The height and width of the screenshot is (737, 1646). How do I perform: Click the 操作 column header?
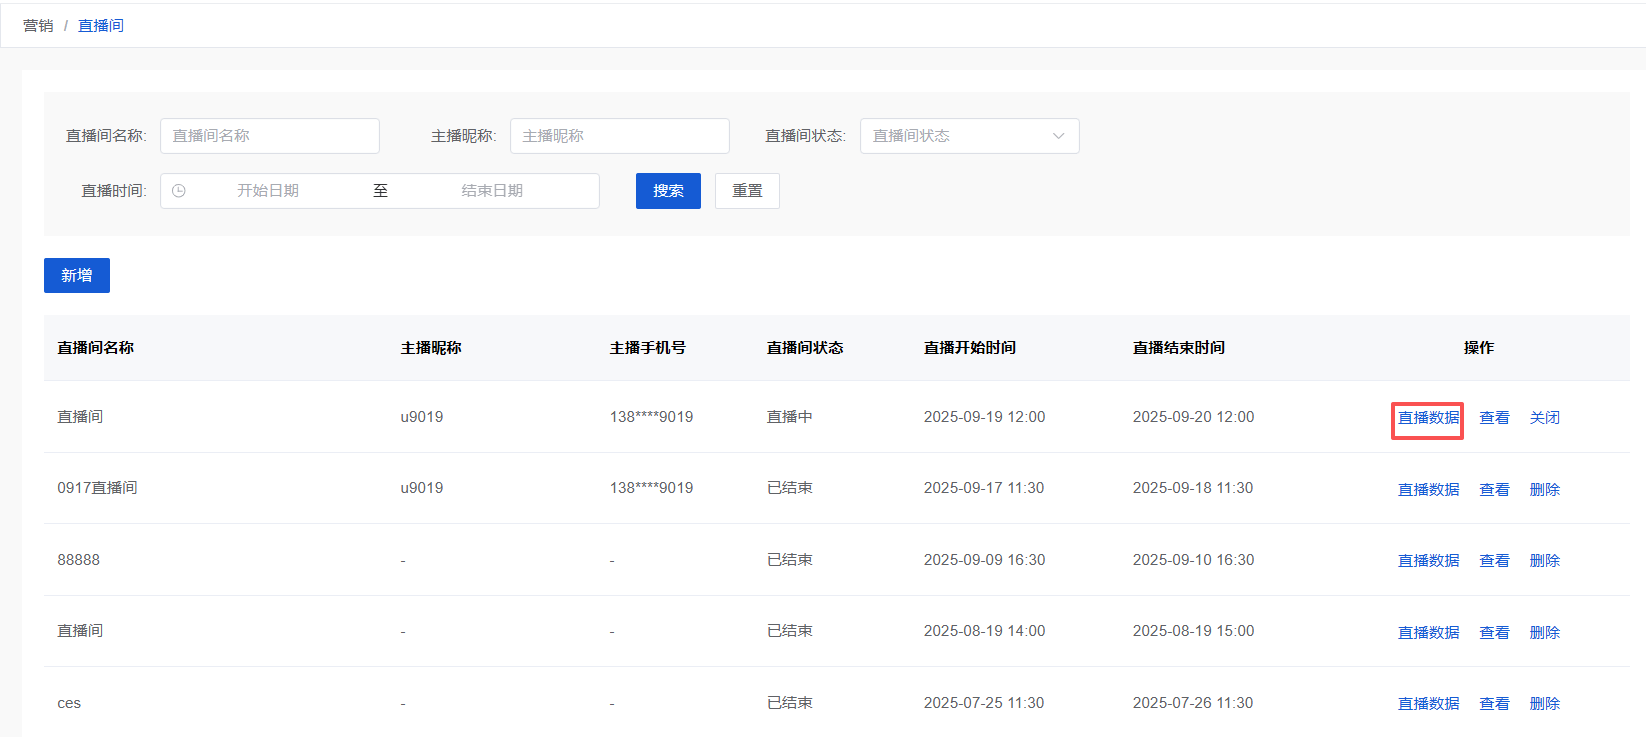pos(1479,348)
